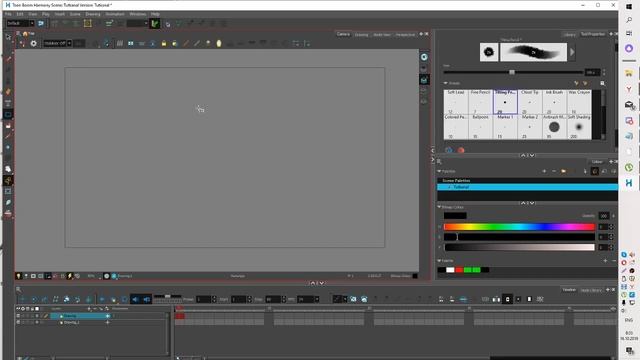The width and height of the screenshot is (640, 360).
Task: Open the gear settings icon in Camera toolbar
Action: click(33, 43)
